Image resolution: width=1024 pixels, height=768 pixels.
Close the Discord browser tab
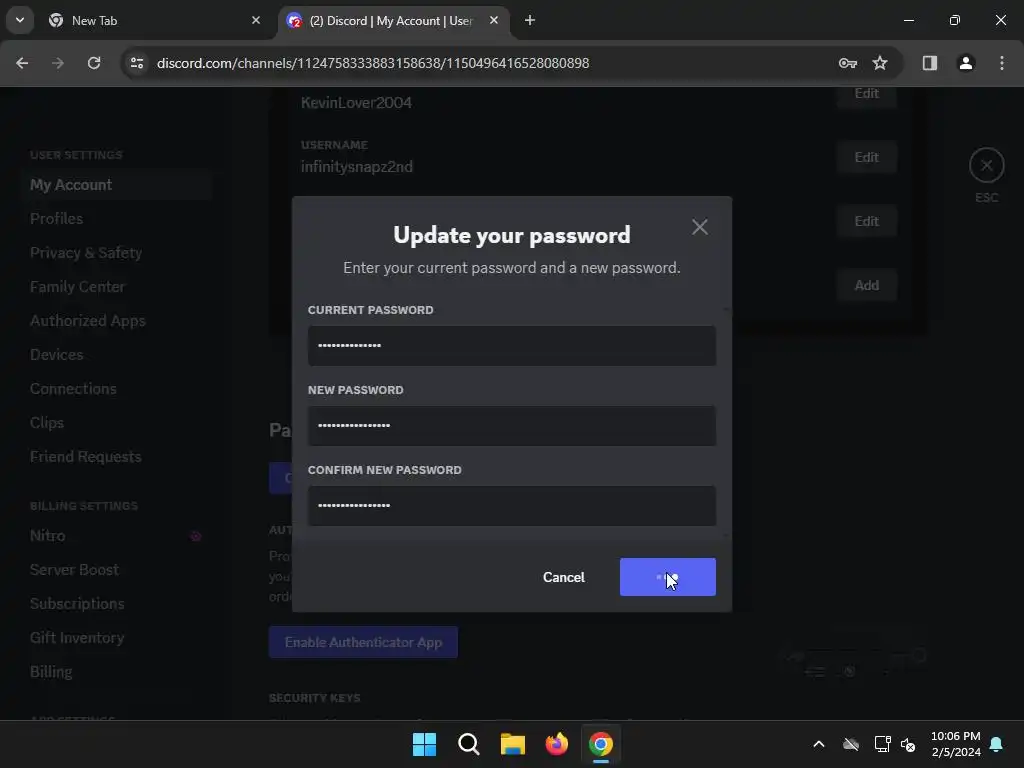tap(494, 21)
